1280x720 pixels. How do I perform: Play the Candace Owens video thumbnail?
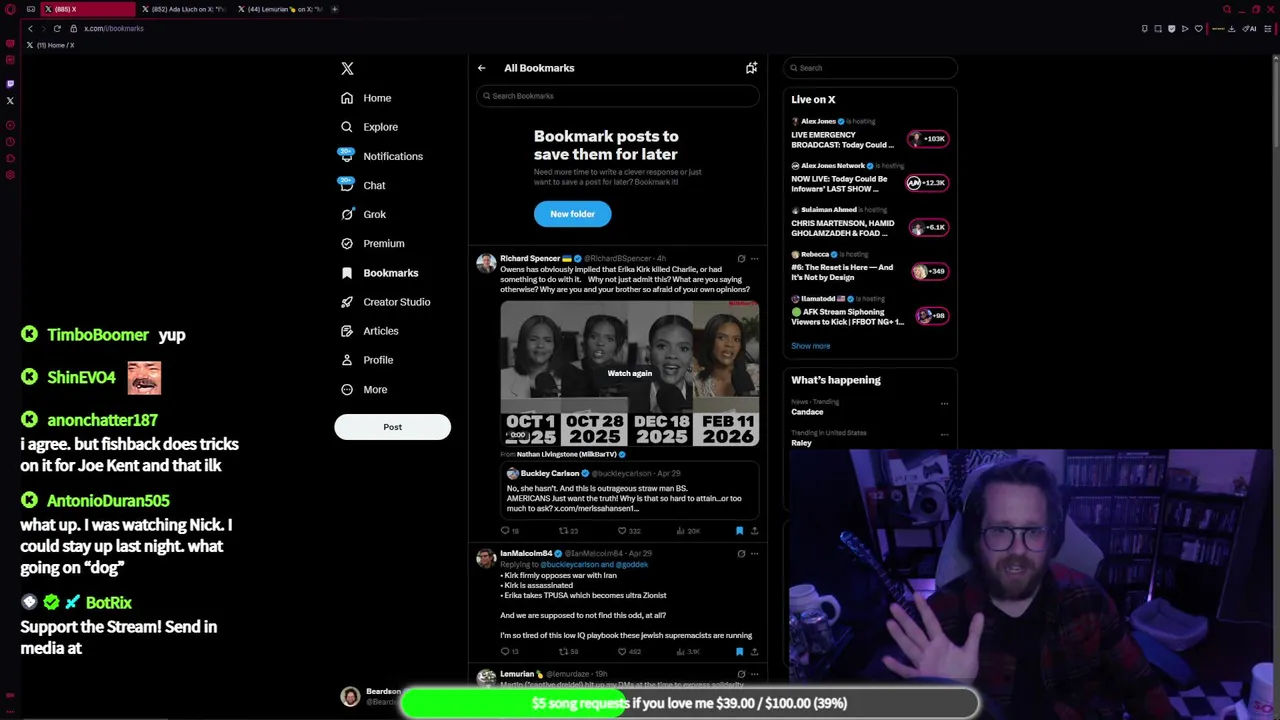[x=630, y=373]
